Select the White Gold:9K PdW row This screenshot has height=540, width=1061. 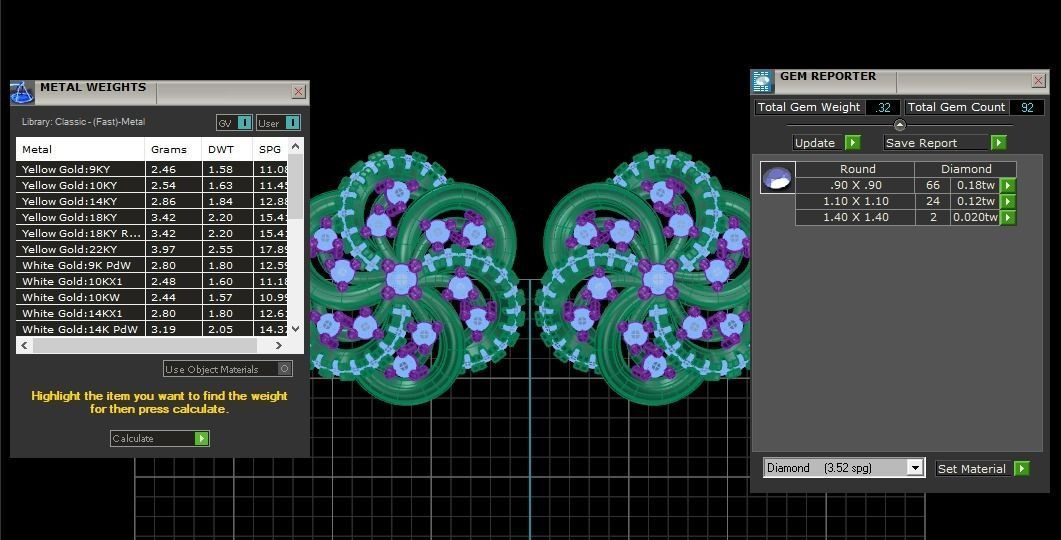point(152,265)
